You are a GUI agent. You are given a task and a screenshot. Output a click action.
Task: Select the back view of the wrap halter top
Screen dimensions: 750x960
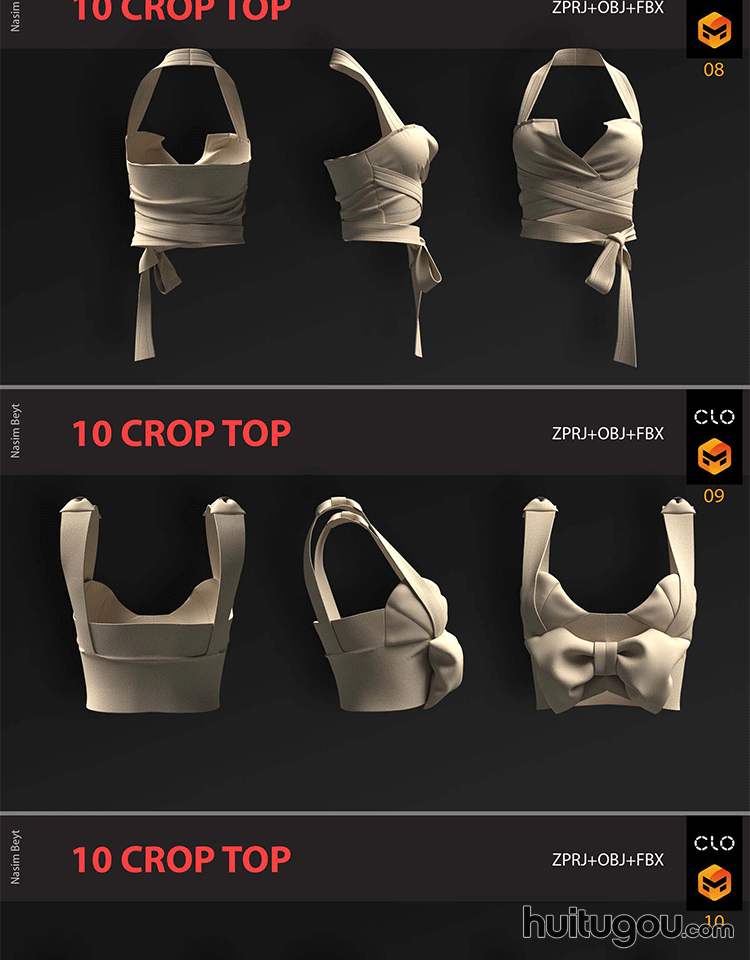click(188, 204)
